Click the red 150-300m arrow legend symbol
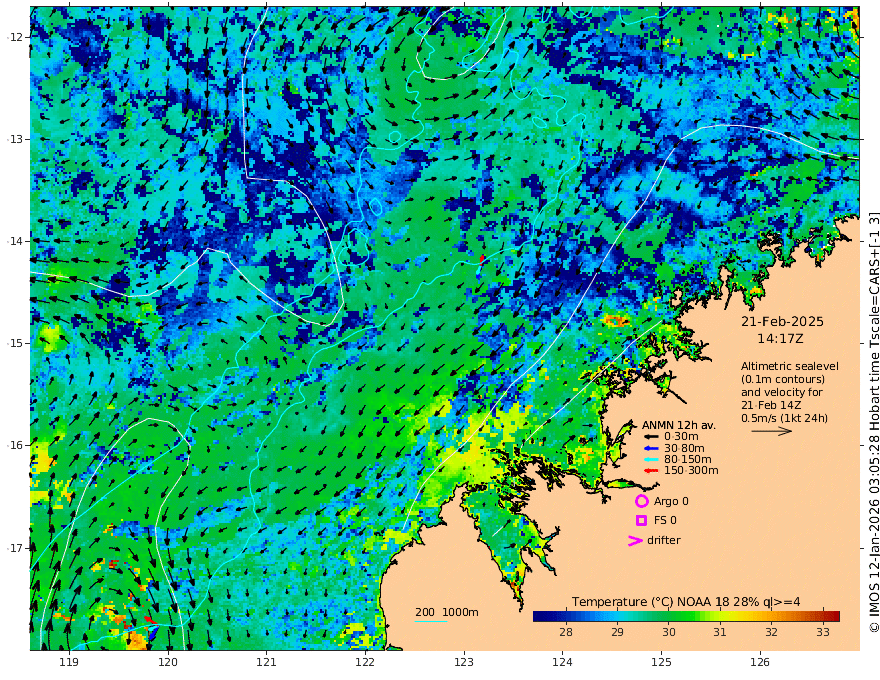 tap(650, 470)
